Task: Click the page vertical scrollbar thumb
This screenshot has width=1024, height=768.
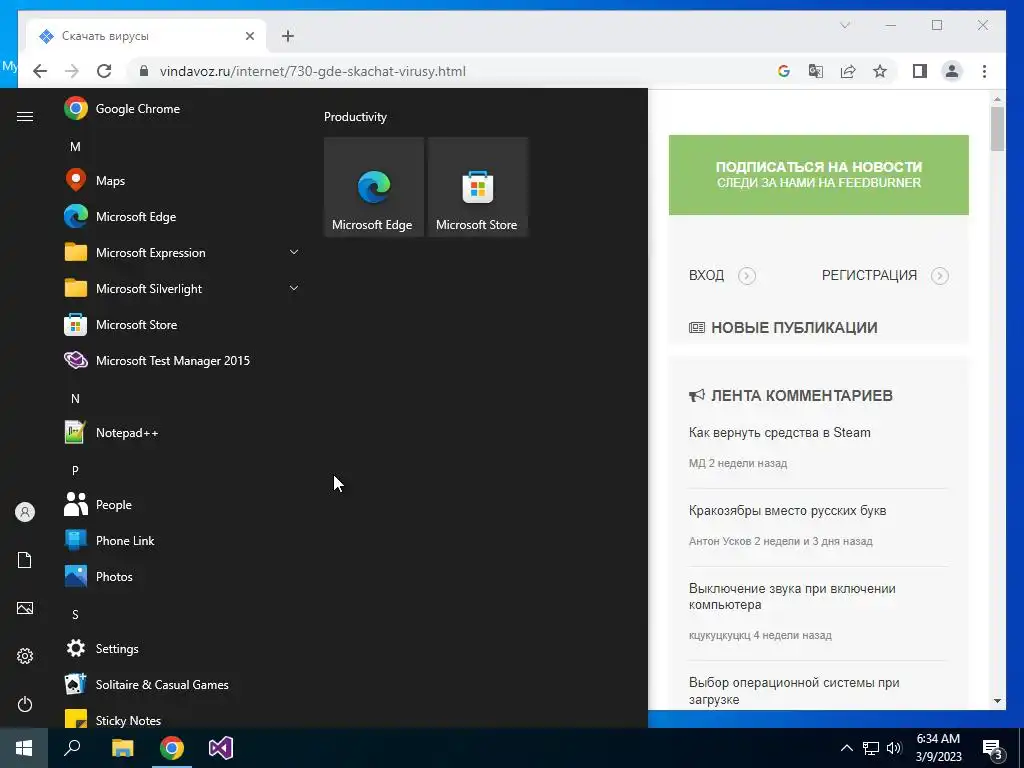Action: (997, 129)
